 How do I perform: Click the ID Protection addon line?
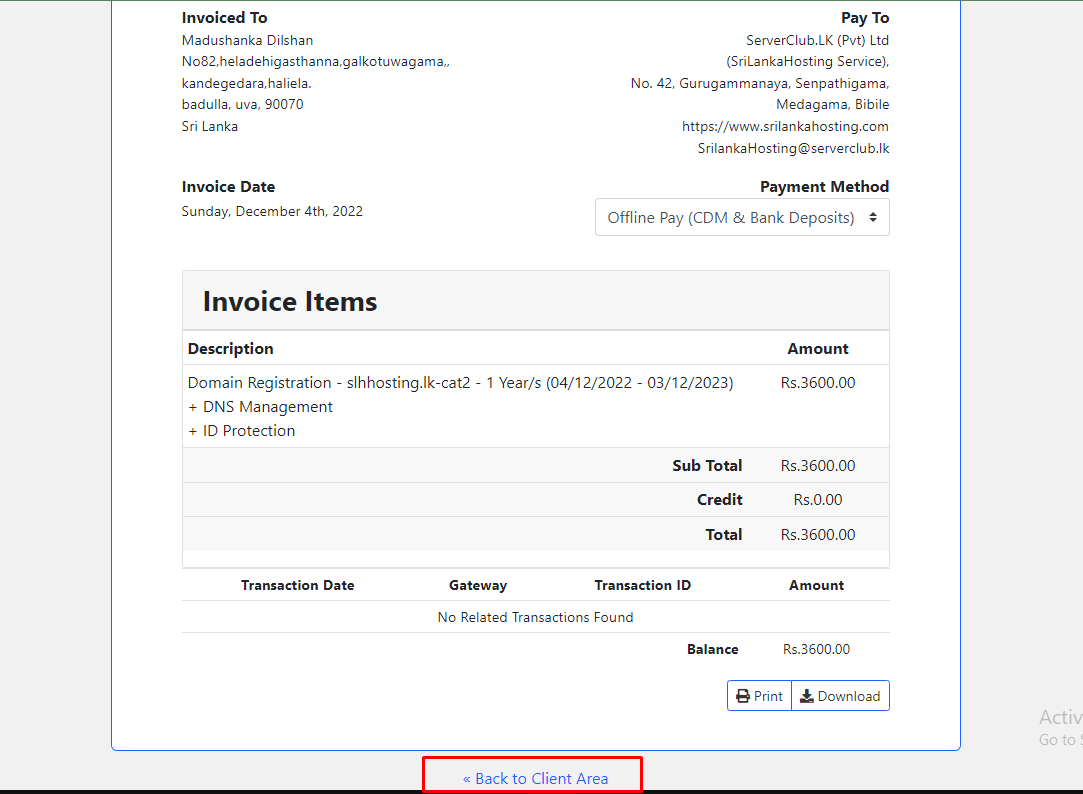[242, 431]
